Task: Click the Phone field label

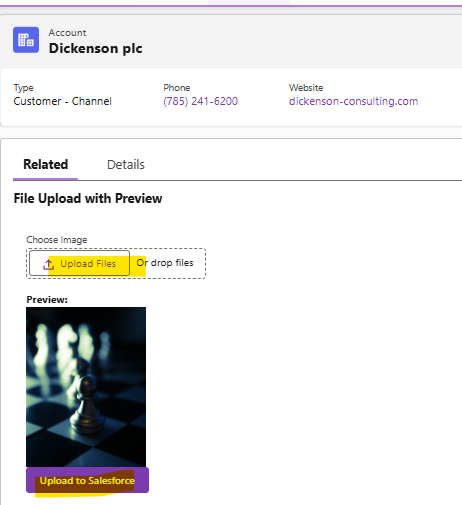Action: tap(177, 88)
